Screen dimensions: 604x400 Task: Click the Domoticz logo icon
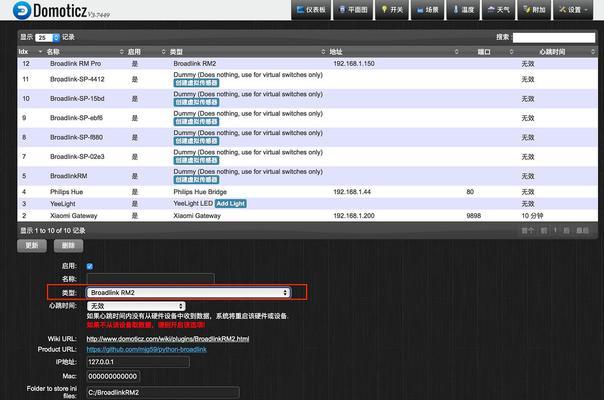(22, 10)
